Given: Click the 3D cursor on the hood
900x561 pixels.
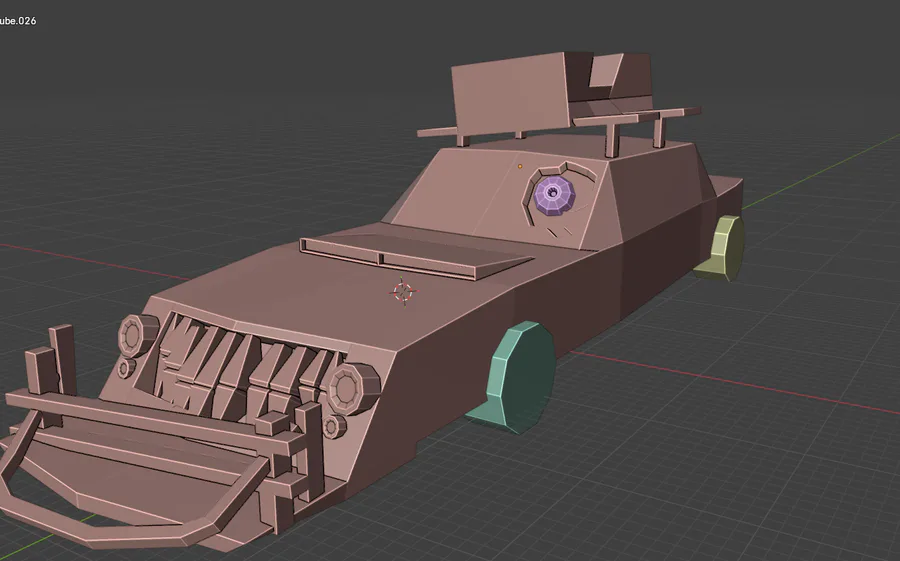Looking at the screenshot, I should point(404,292).
